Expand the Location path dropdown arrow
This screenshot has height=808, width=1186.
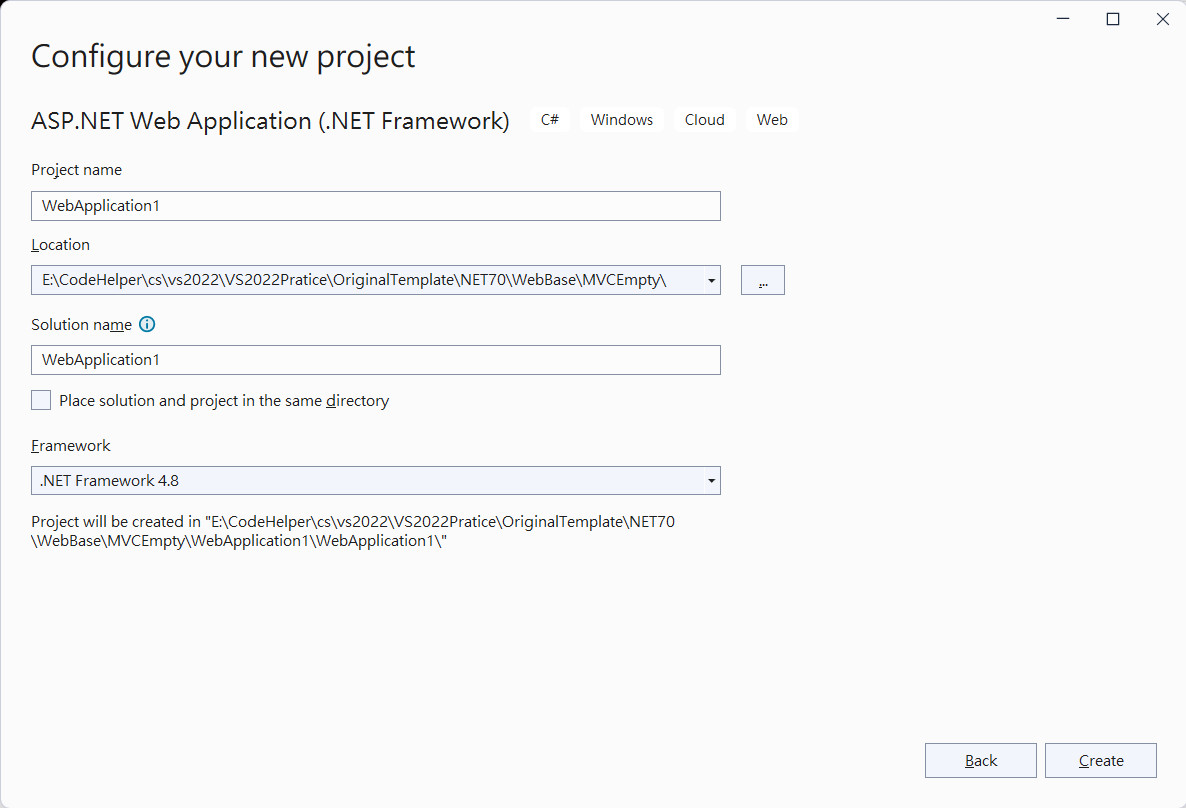(711, 281)
